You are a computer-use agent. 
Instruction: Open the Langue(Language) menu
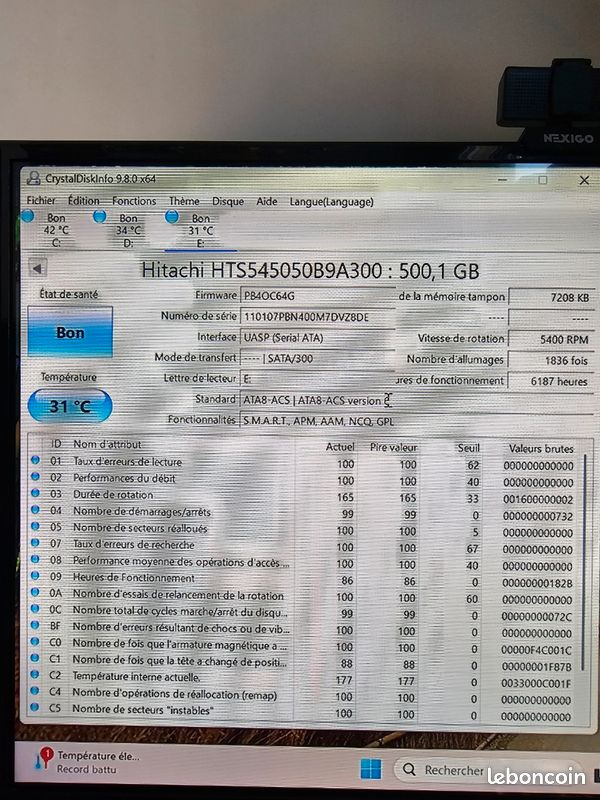coord(332,202)
